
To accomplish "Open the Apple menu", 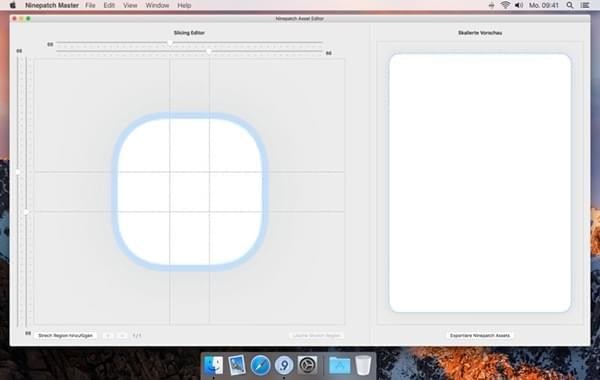I will pyautogui.click(x=13, y=5).
